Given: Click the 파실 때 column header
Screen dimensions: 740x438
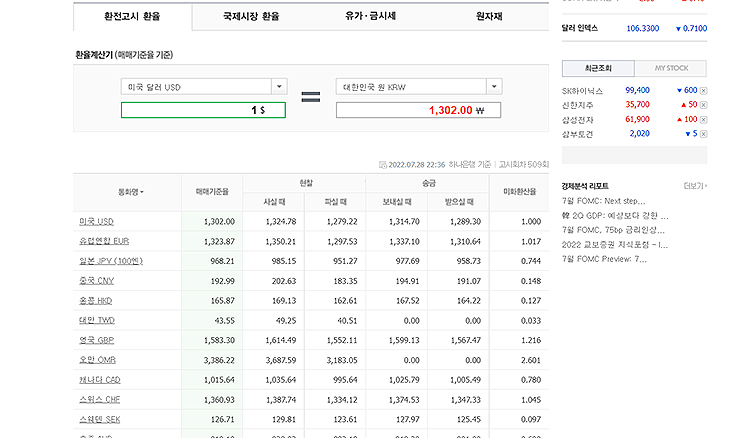Looking at the screenshot, I should coord(336,202).
